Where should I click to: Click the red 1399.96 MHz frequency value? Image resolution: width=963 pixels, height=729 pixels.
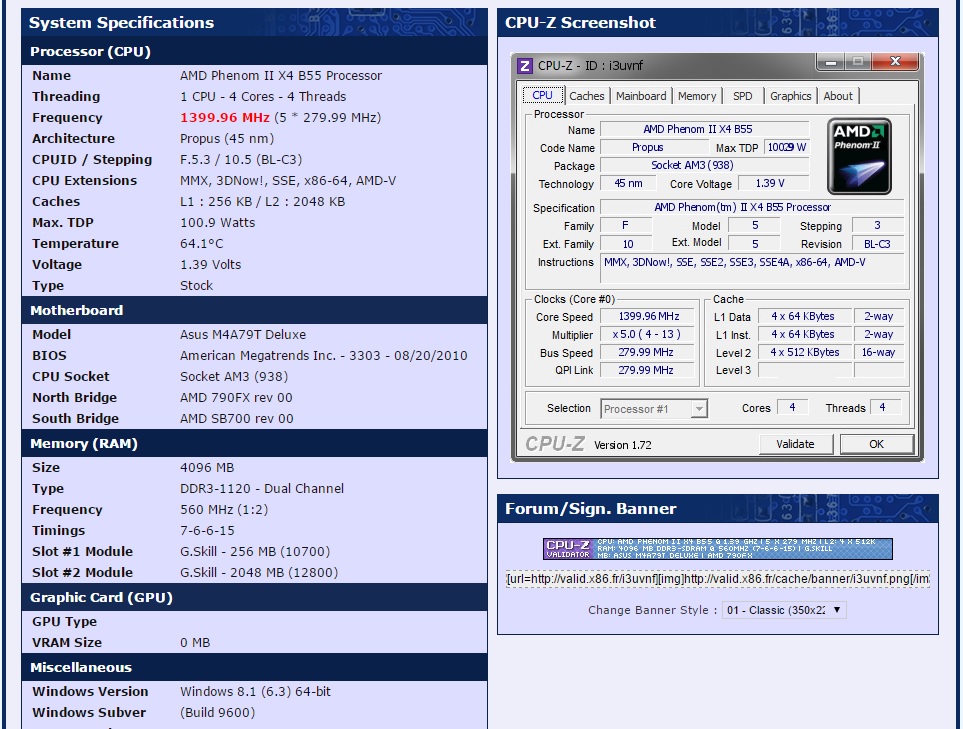(x=225, y=117)
